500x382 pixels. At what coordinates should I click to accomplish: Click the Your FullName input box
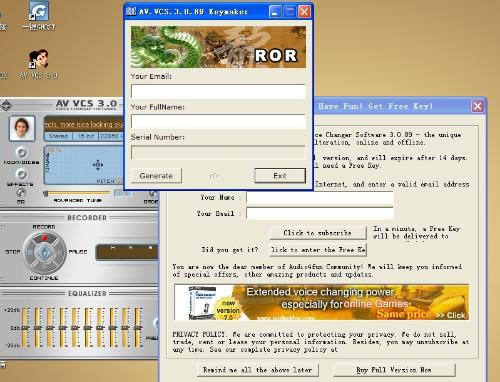[218, 121]
